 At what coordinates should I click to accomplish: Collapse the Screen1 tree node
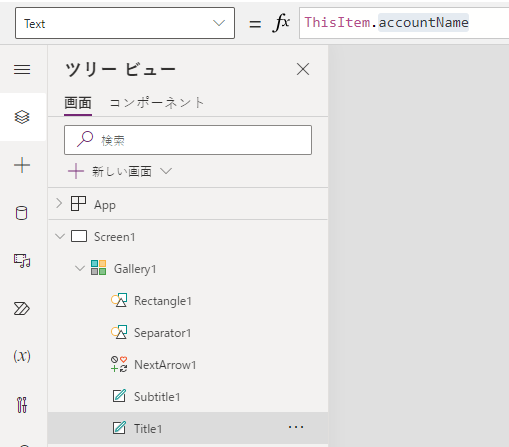60,236
